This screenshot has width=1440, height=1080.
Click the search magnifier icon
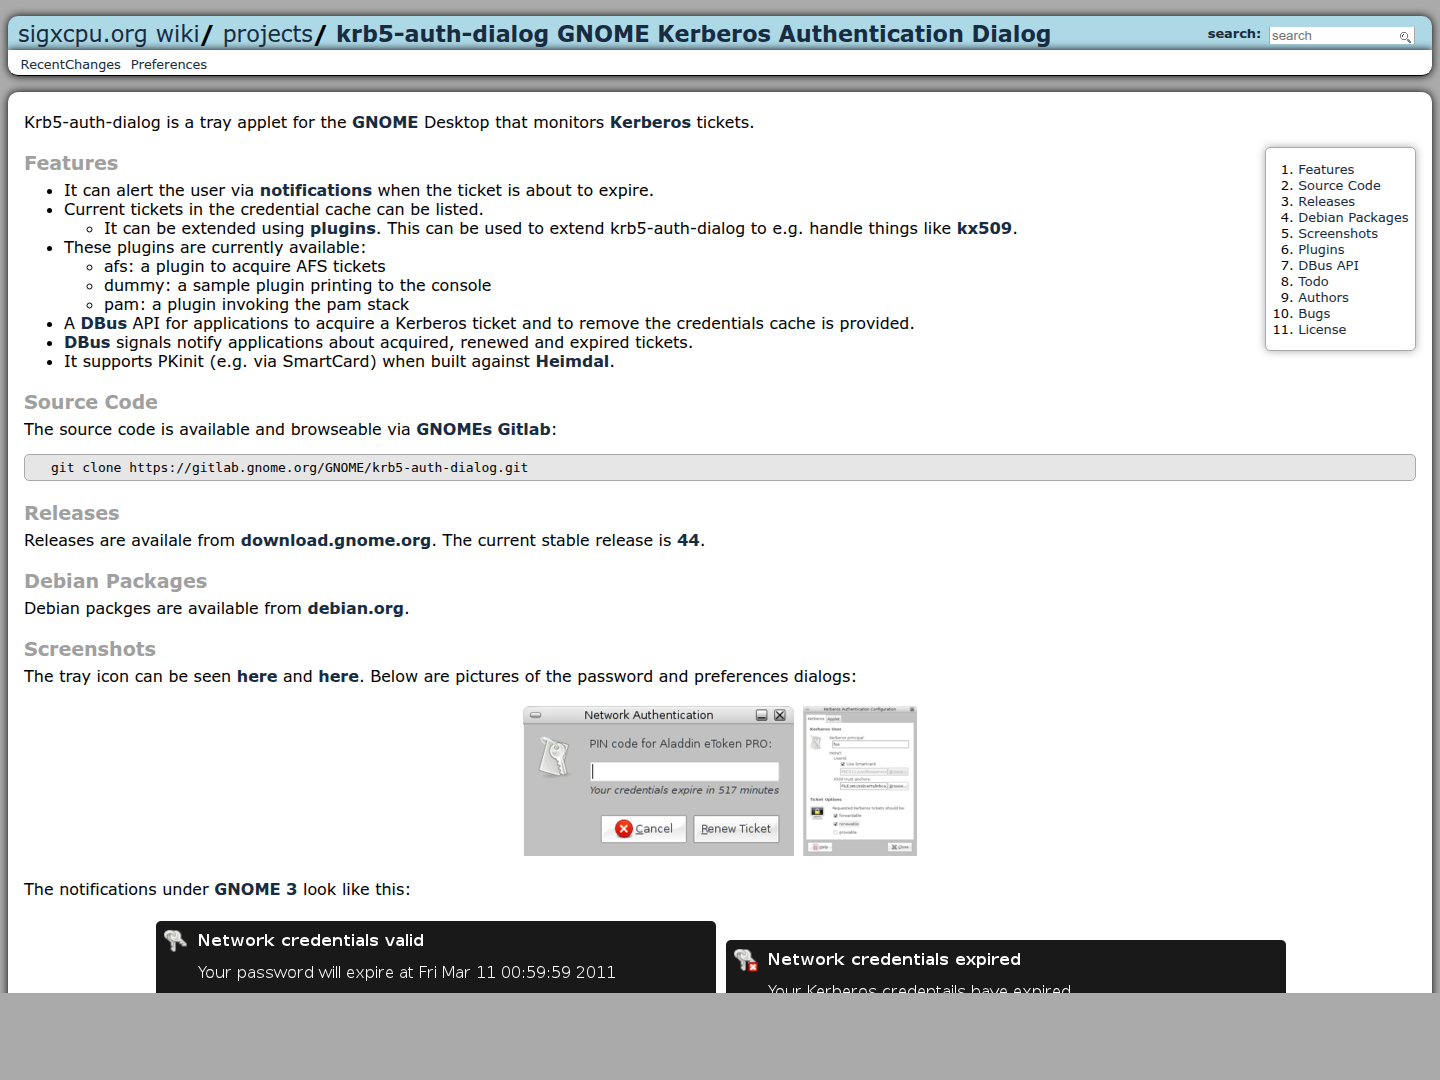[1405, 36]
